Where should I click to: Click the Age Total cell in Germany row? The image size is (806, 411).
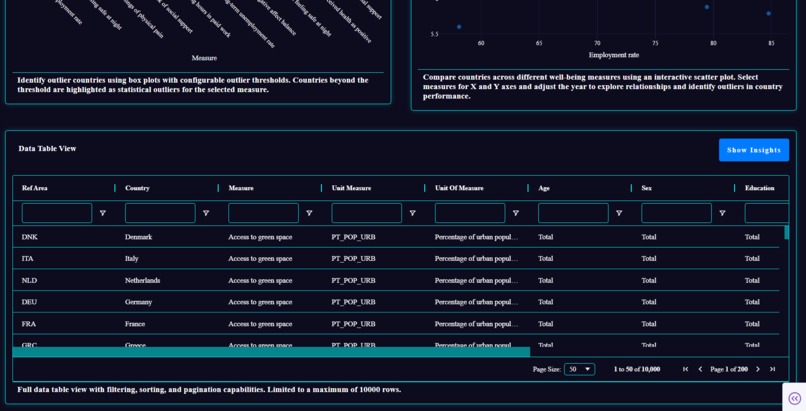click(x=545, y=302)
